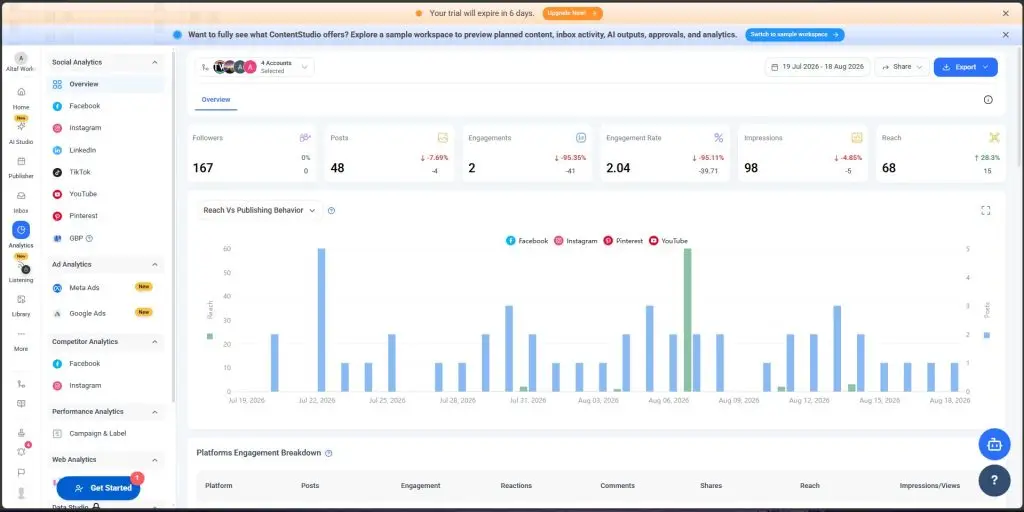The width and height of the screenshot is (1024, 512).
Task: Collapse the Web Analytics section
Action: tap(155, 460)
